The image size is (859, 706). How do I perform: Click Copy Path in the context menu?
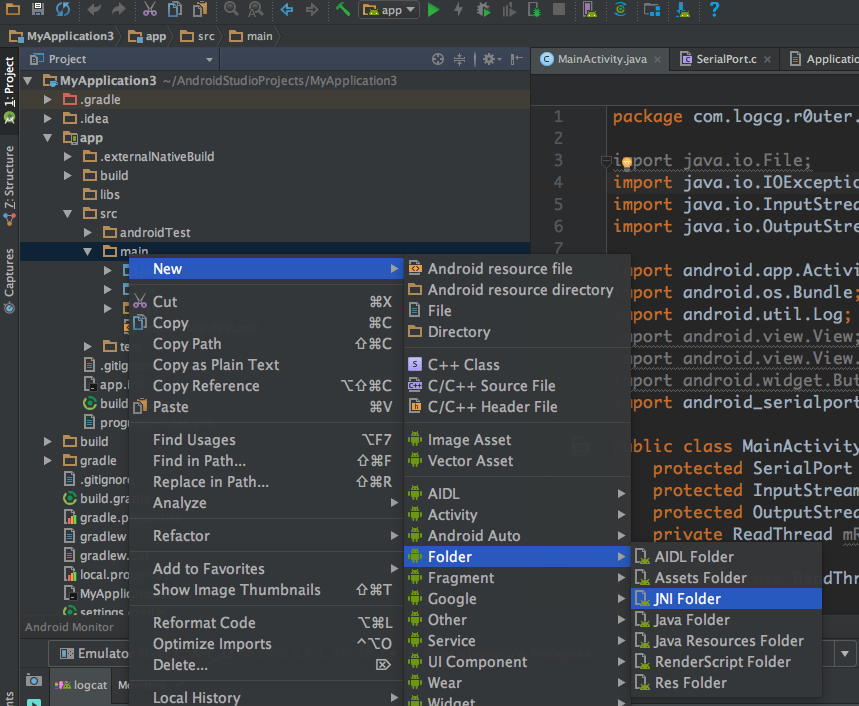pyautogui.click(x=187, y=344)
